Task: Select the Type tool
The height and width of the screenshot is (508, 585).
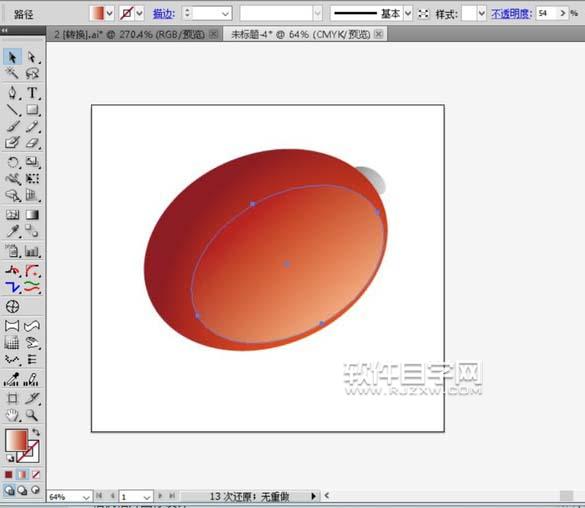Action: [x=32, y=92]
